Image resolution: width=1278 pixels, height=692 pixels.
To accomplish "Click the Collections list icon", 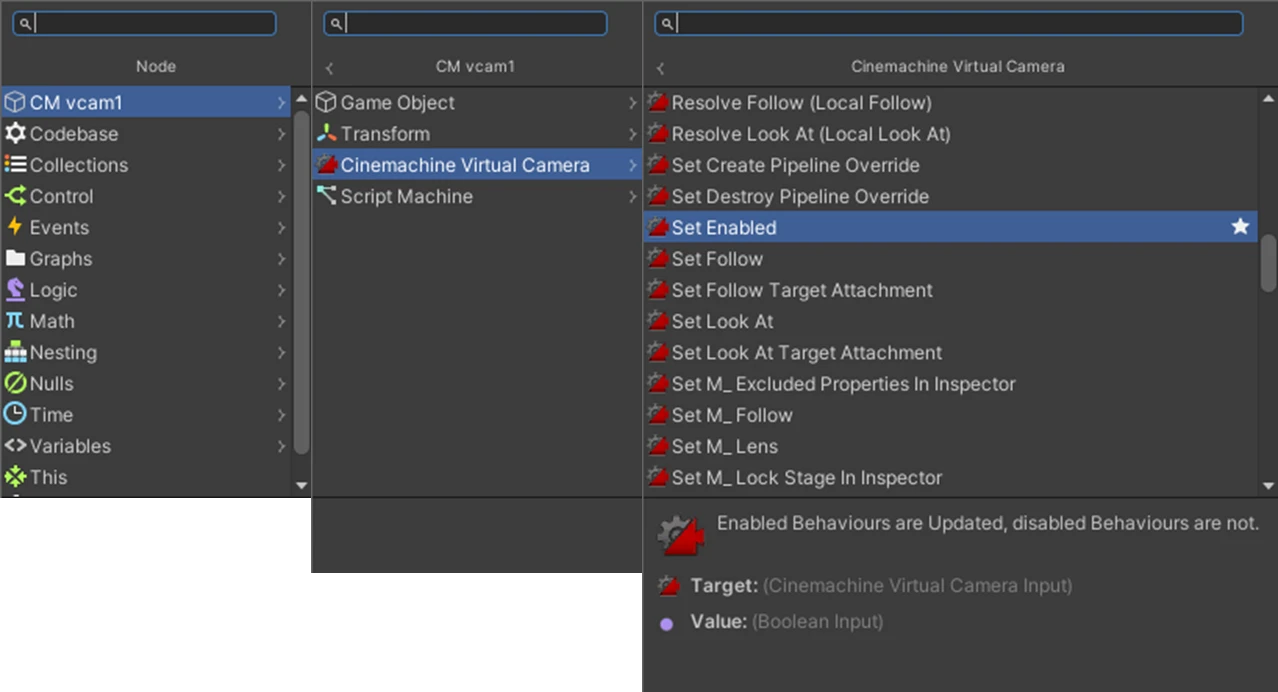I will tap(15, 164).
